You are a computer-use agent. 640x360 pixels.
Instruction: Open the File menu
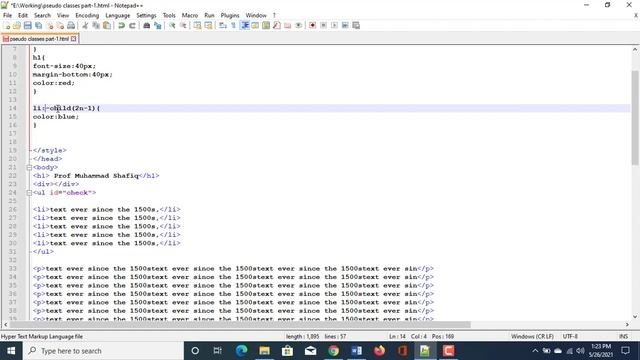pos(7,15)
